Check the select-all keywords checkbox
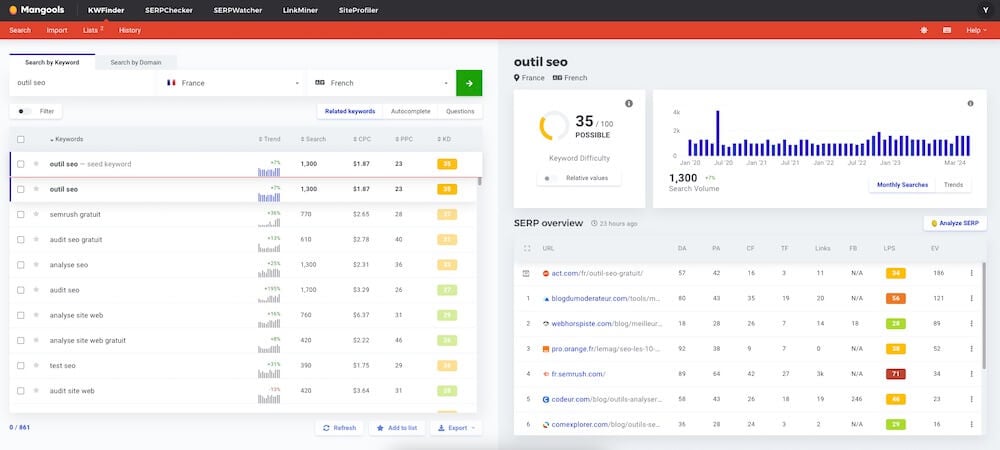The image size is (1000, 450). point(21,139)
